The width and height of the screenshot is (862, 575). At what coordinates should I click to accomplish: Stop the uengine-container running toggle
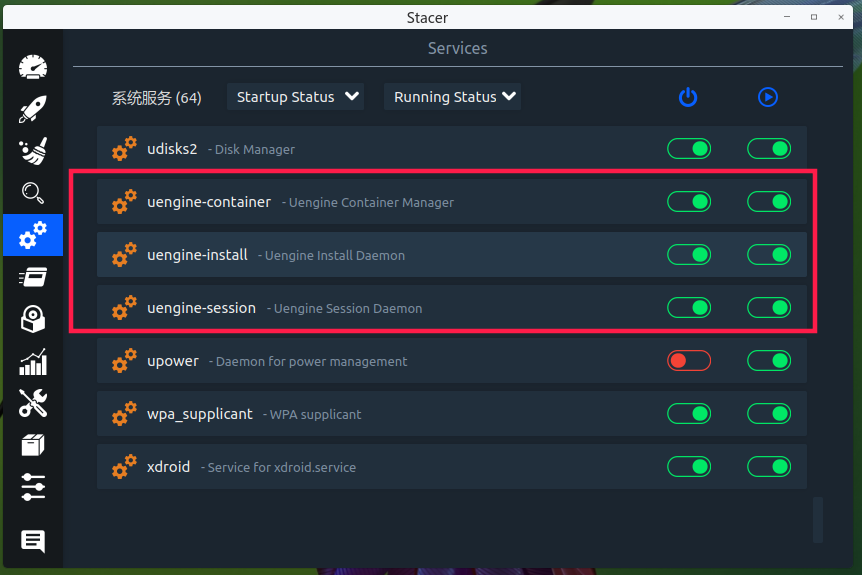769,202
